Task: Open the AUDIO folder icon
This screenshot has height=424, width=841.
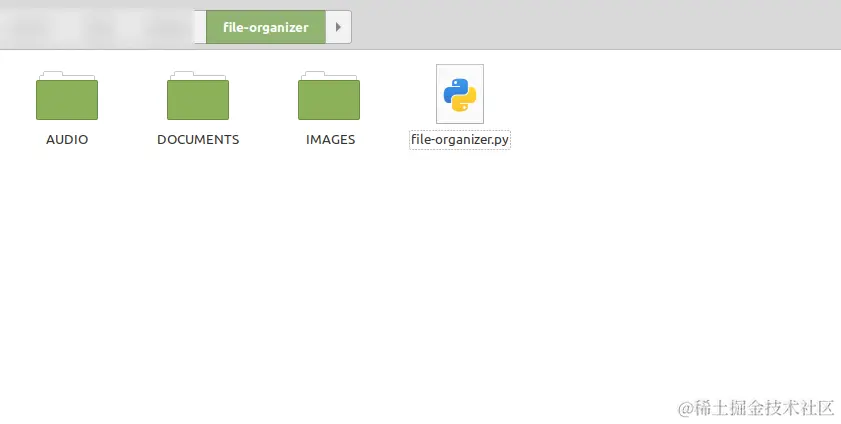Action: click(67, 96)
